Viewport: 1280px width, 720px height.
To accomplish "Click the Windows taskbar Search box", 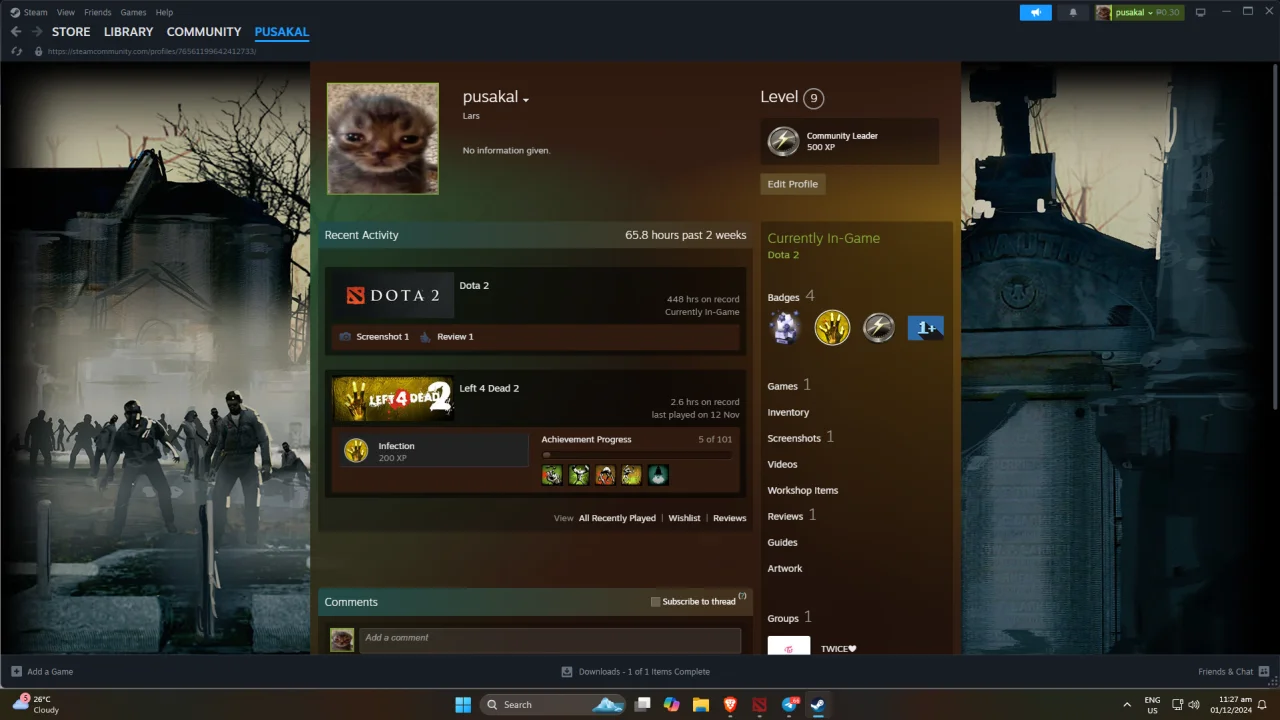I will coord(553,704).
